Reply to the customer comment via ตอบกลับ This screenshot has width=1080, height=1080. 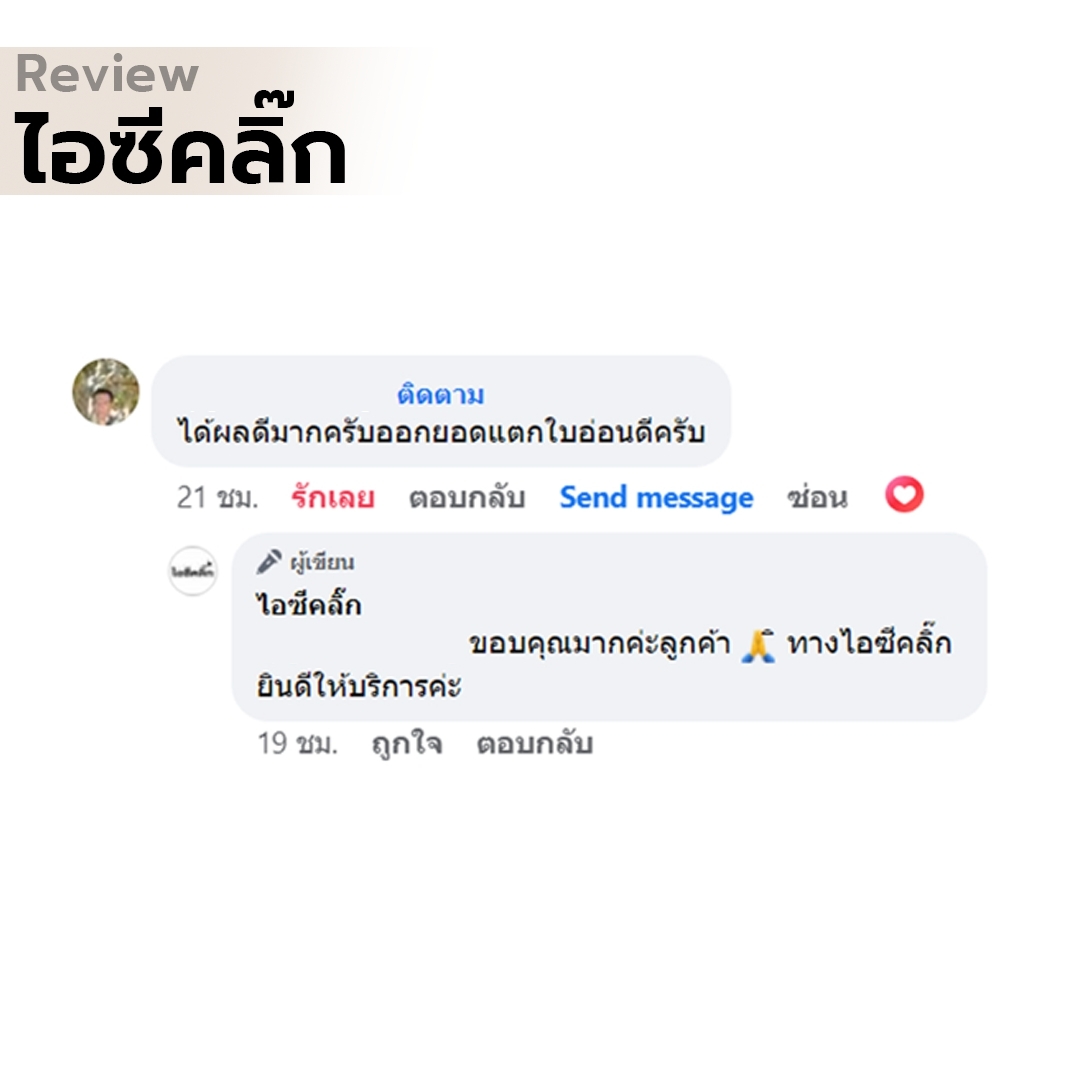tap(467, 497)
